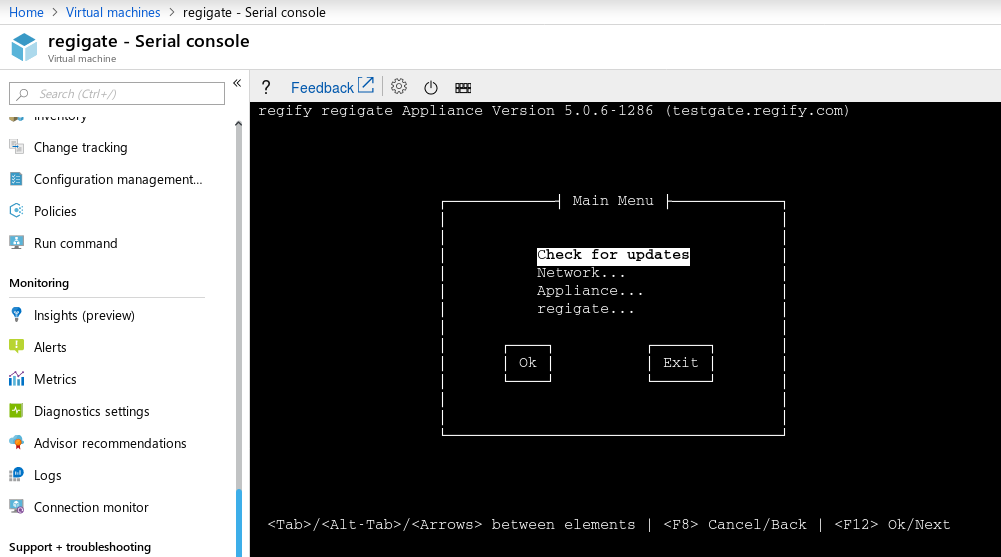The height and width of the screenshot is (557, 1001).
Task: Click the Monitoring section header
Action: pyautogui.click(x=39, y=283)
